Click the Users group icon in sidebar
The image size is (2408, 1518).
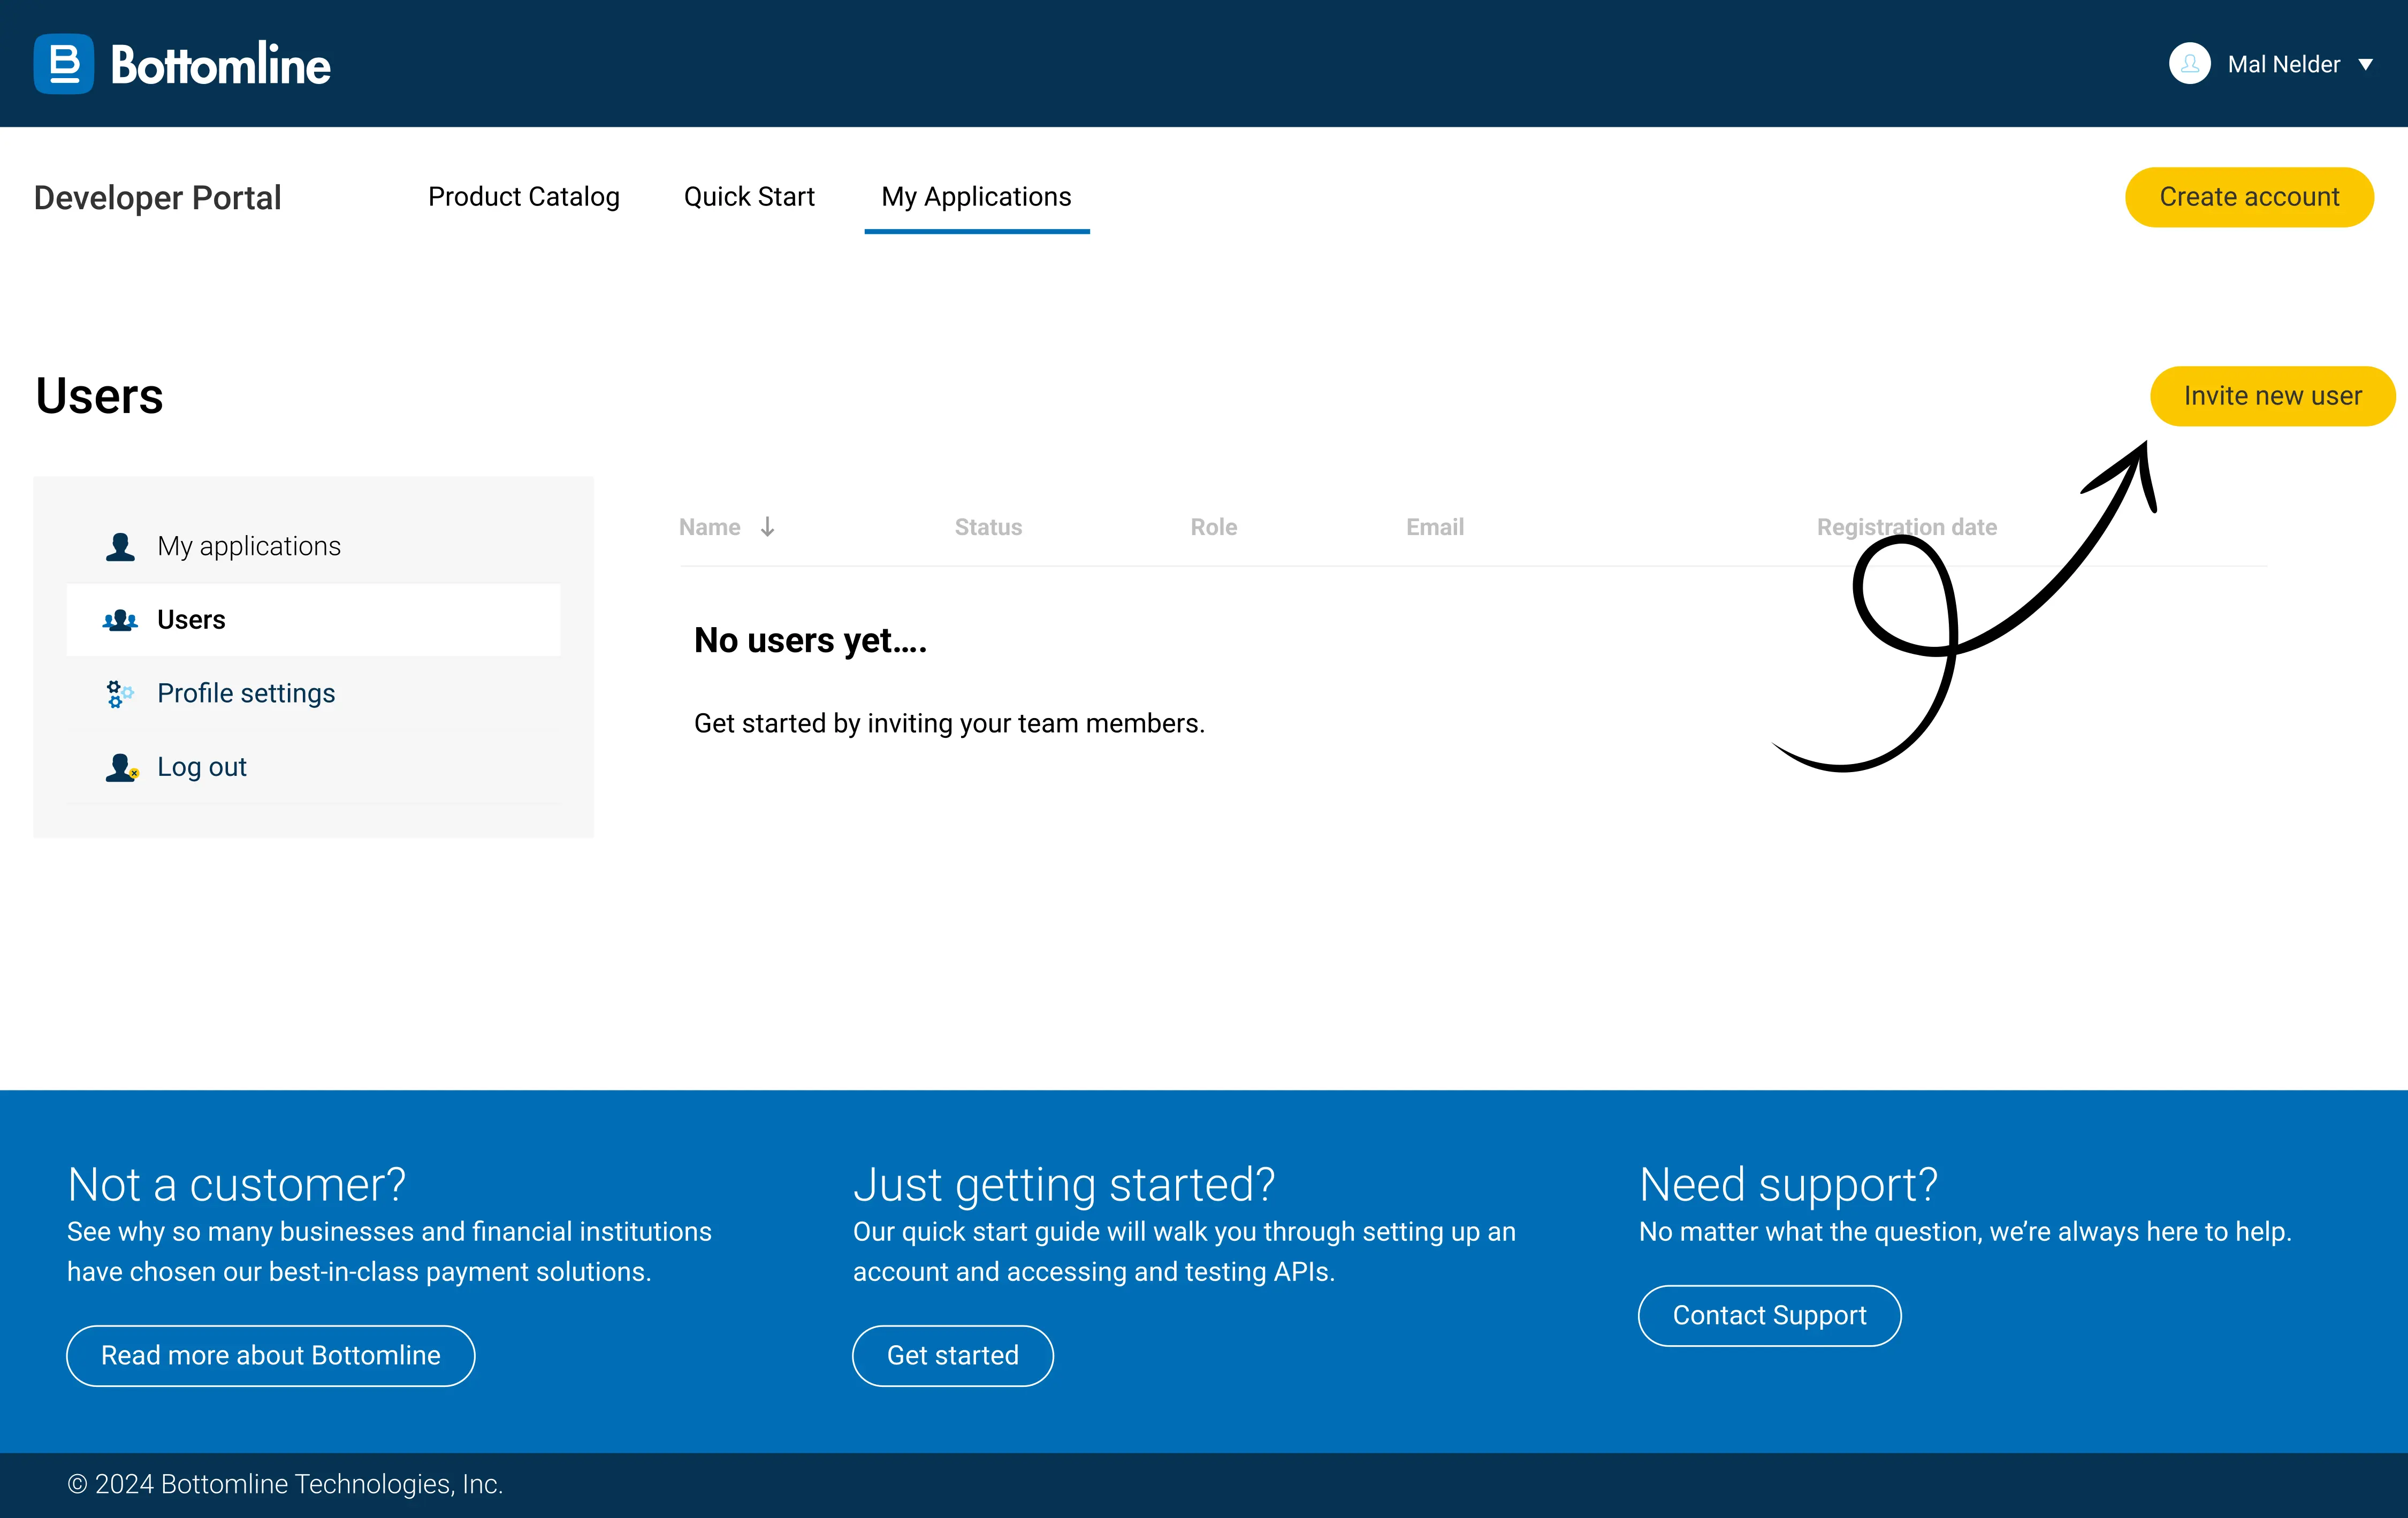pyautogui.click(x=120, y=620)
